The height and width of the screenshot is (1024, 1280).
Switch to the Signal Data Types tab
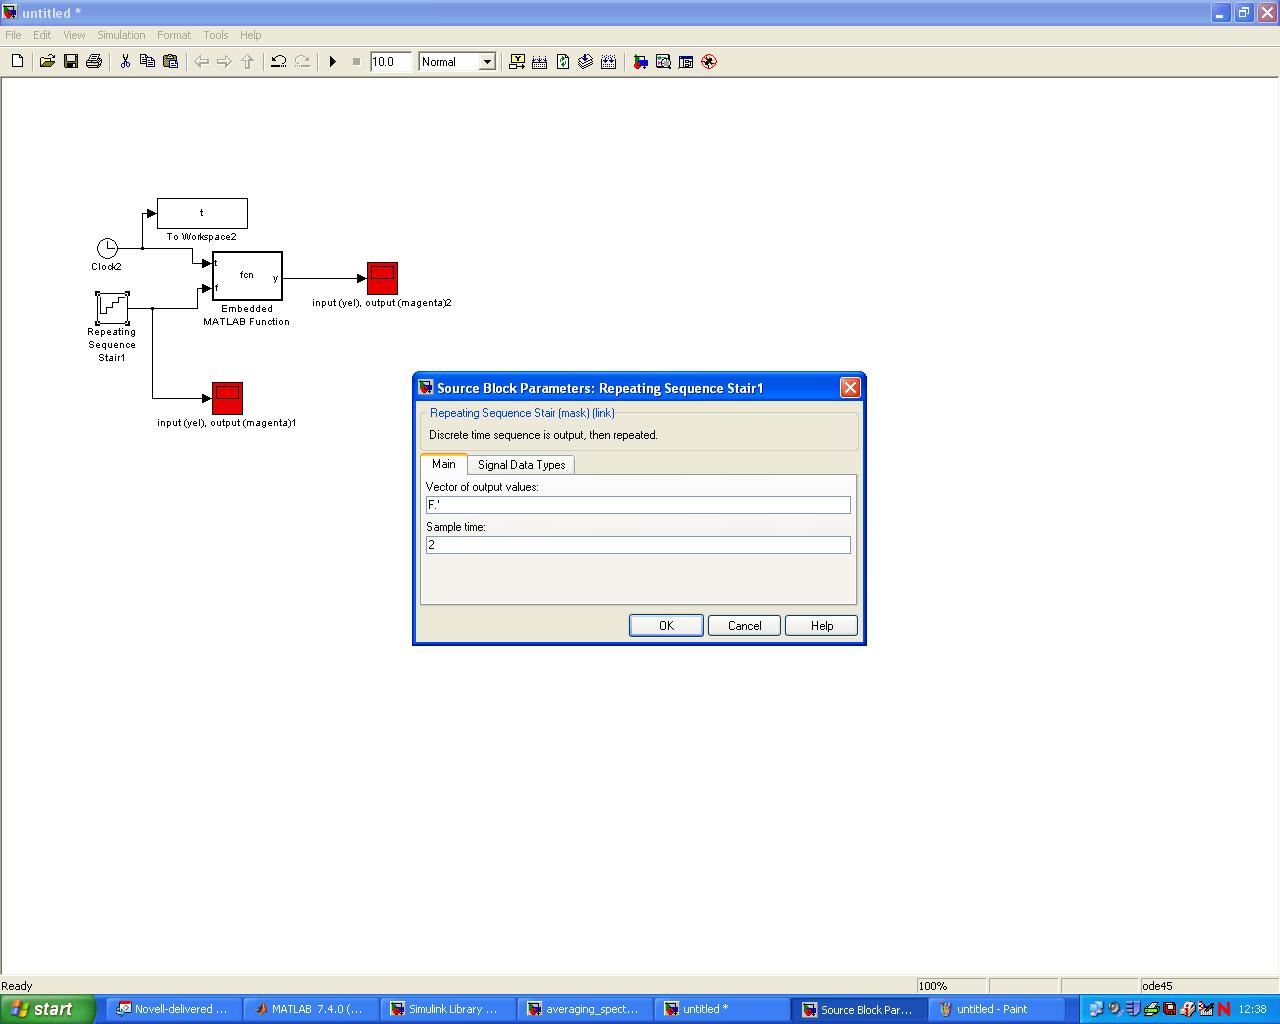click(x=521, y=465)
